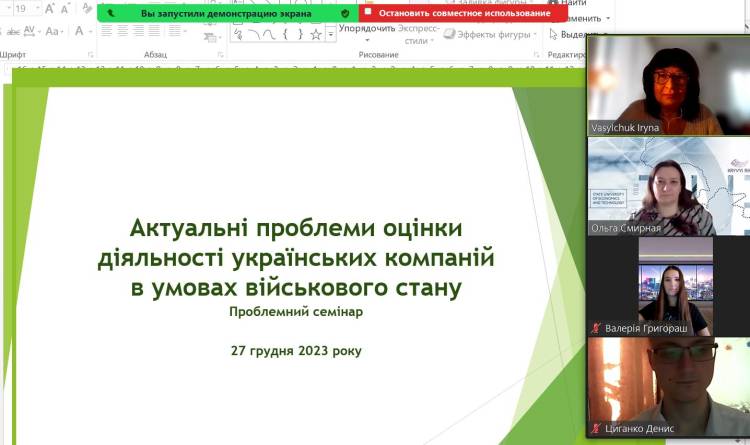Image resolution: width=750 pixels, height=445 pixels.
Task: Open Шрифт group dialog launcher
Action: (90, 55)
